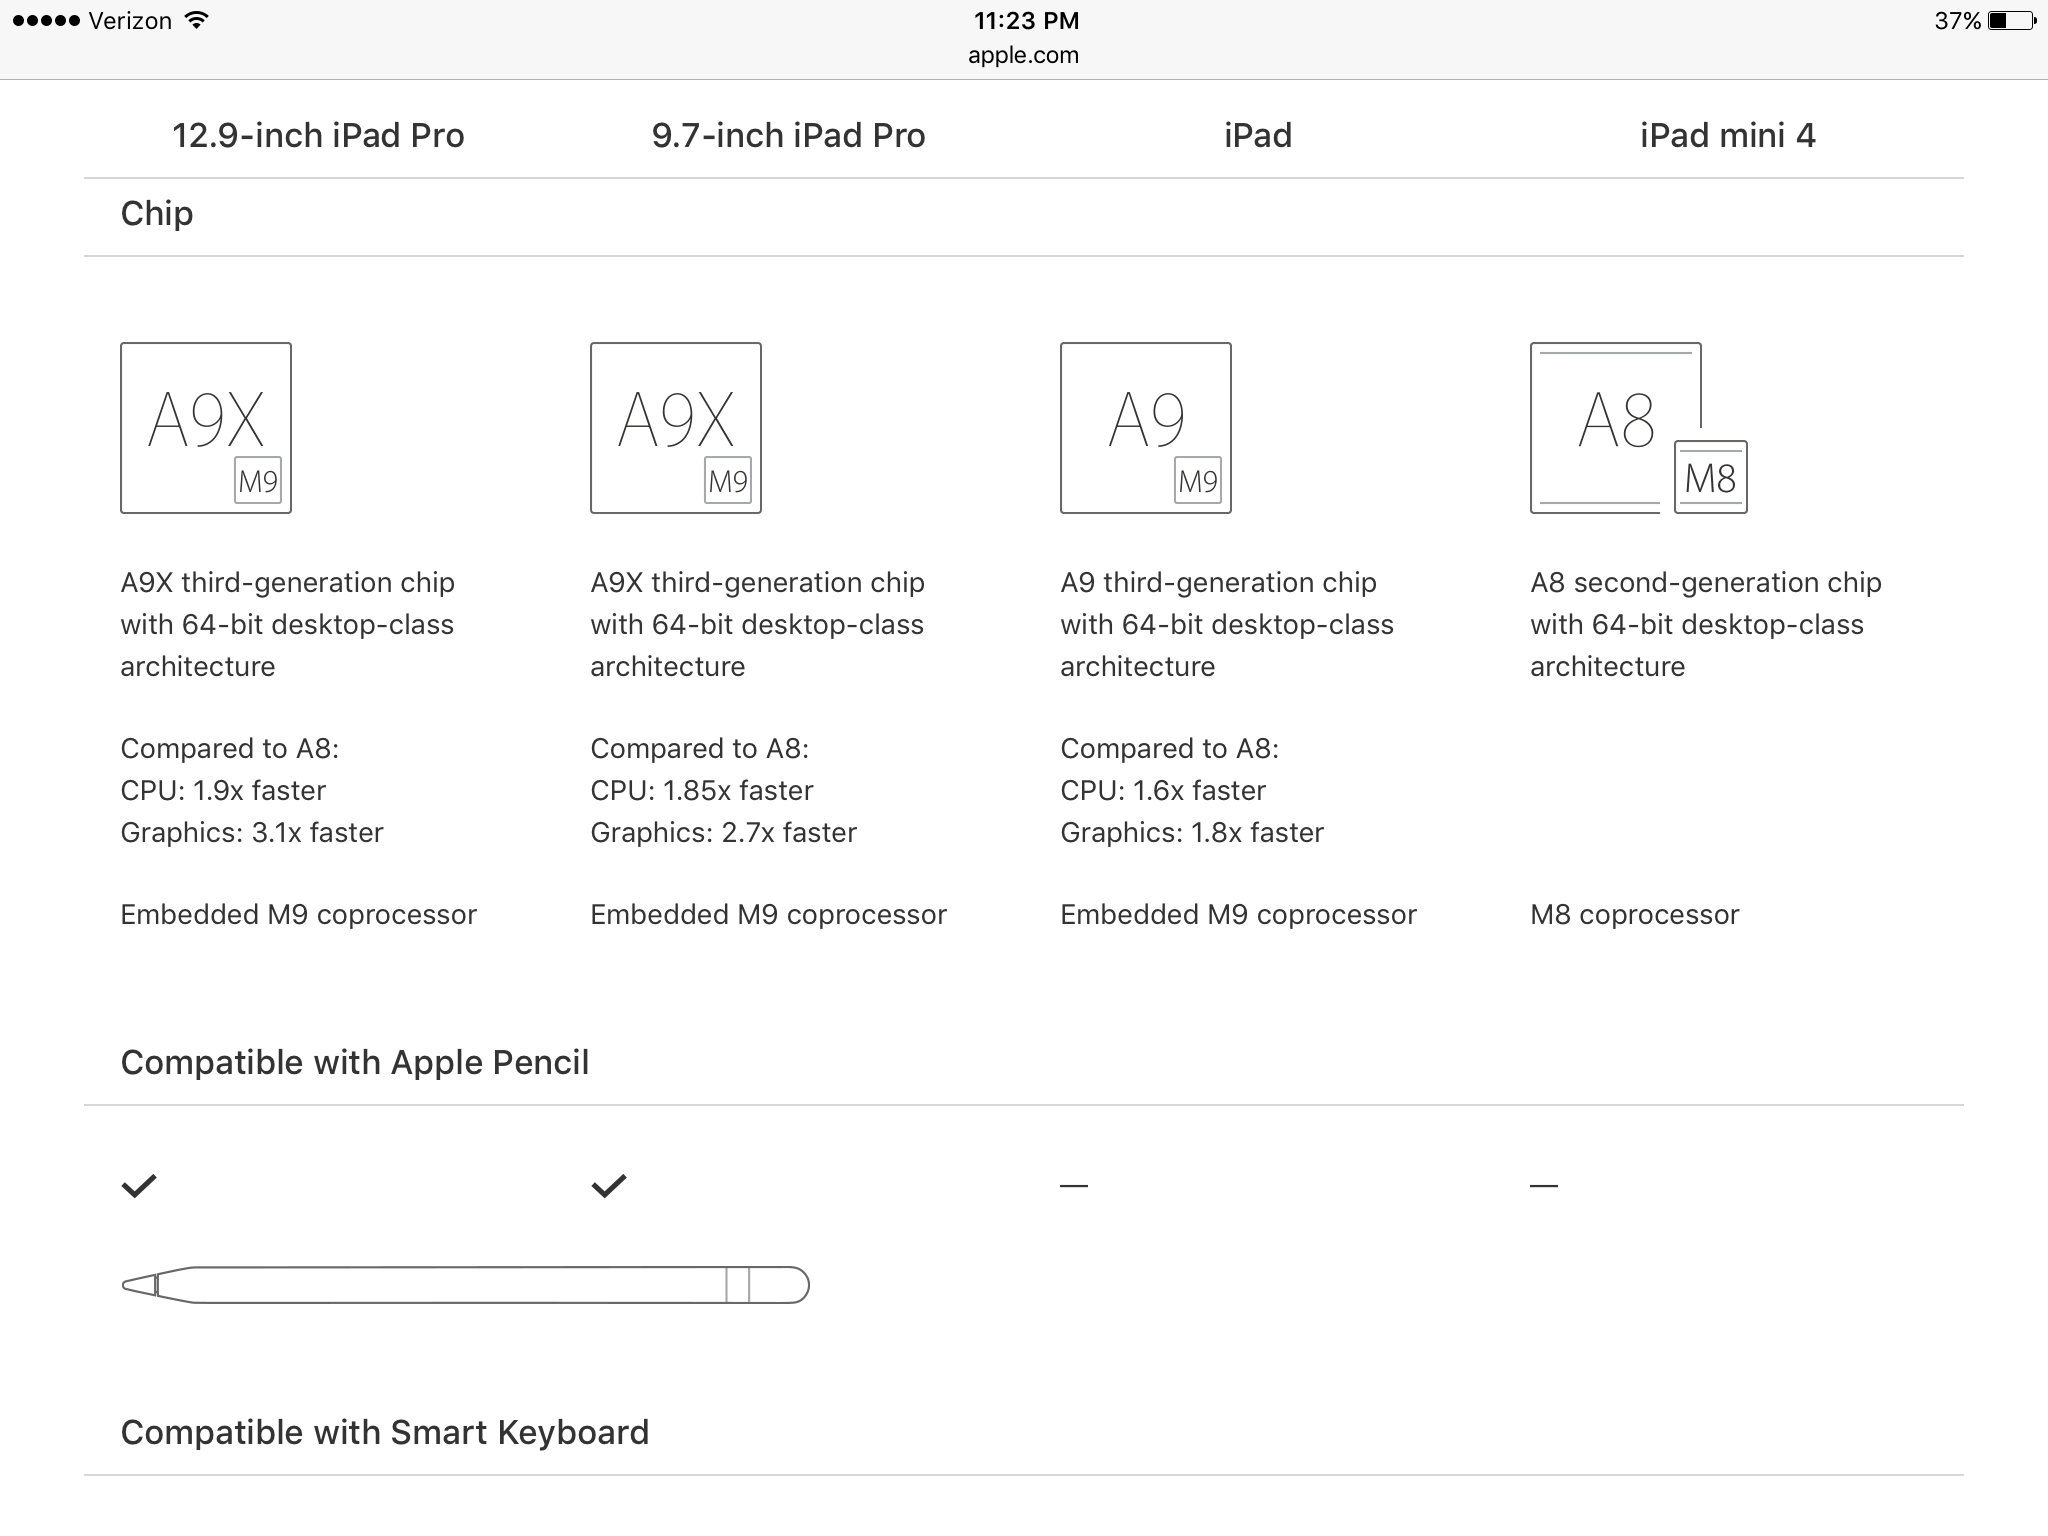Image resolution: width=2048 pixels, height=1536 pixels.
Task: Tap the 11:23 PM clock in status bar
Action: pos(1026,20)
